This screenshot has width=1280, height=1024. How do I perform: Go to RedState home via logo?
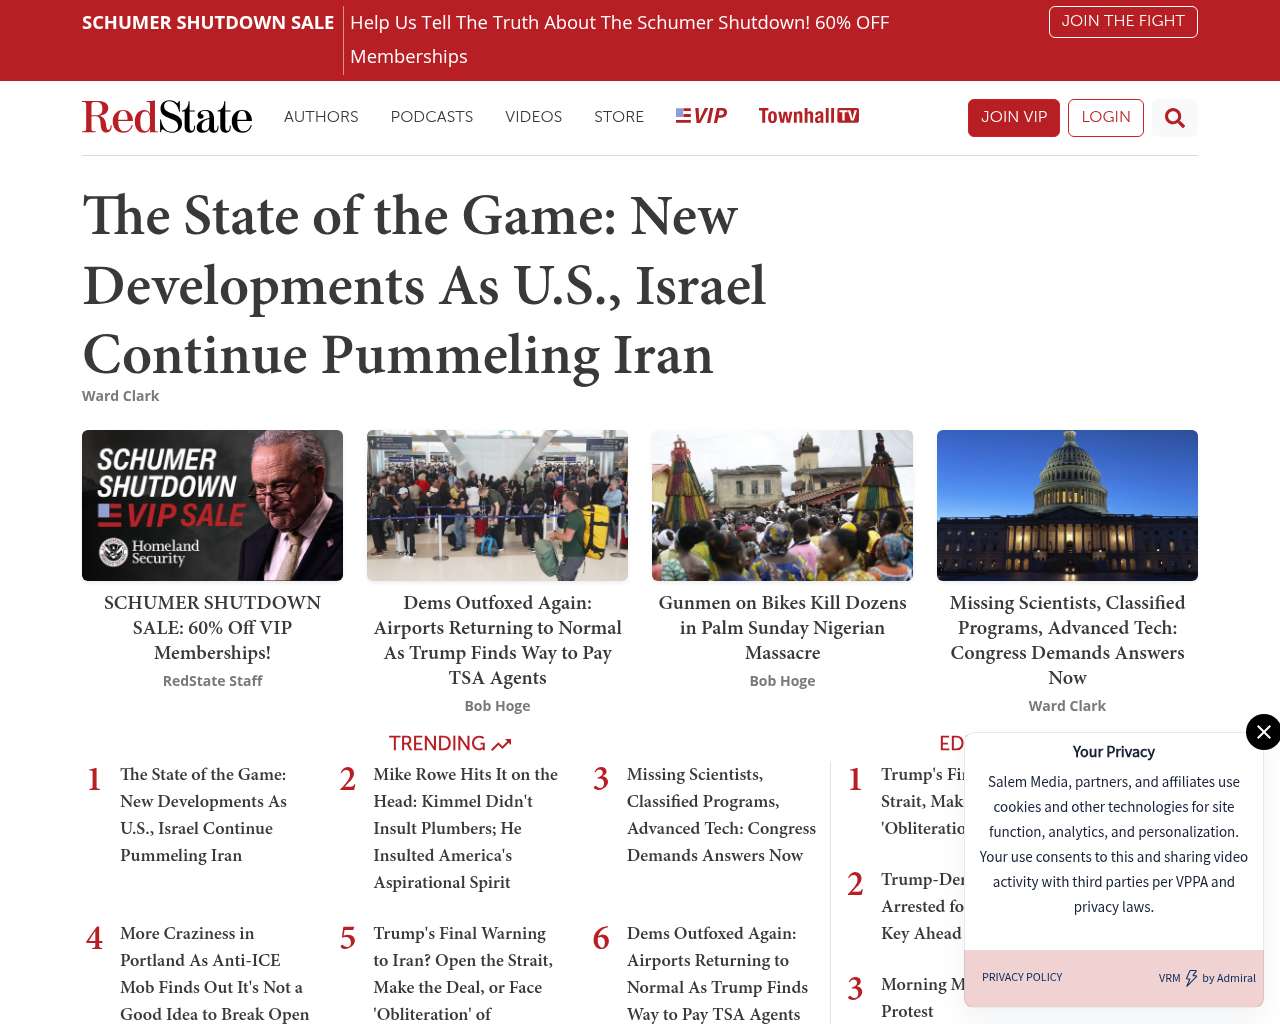point(167,117)
